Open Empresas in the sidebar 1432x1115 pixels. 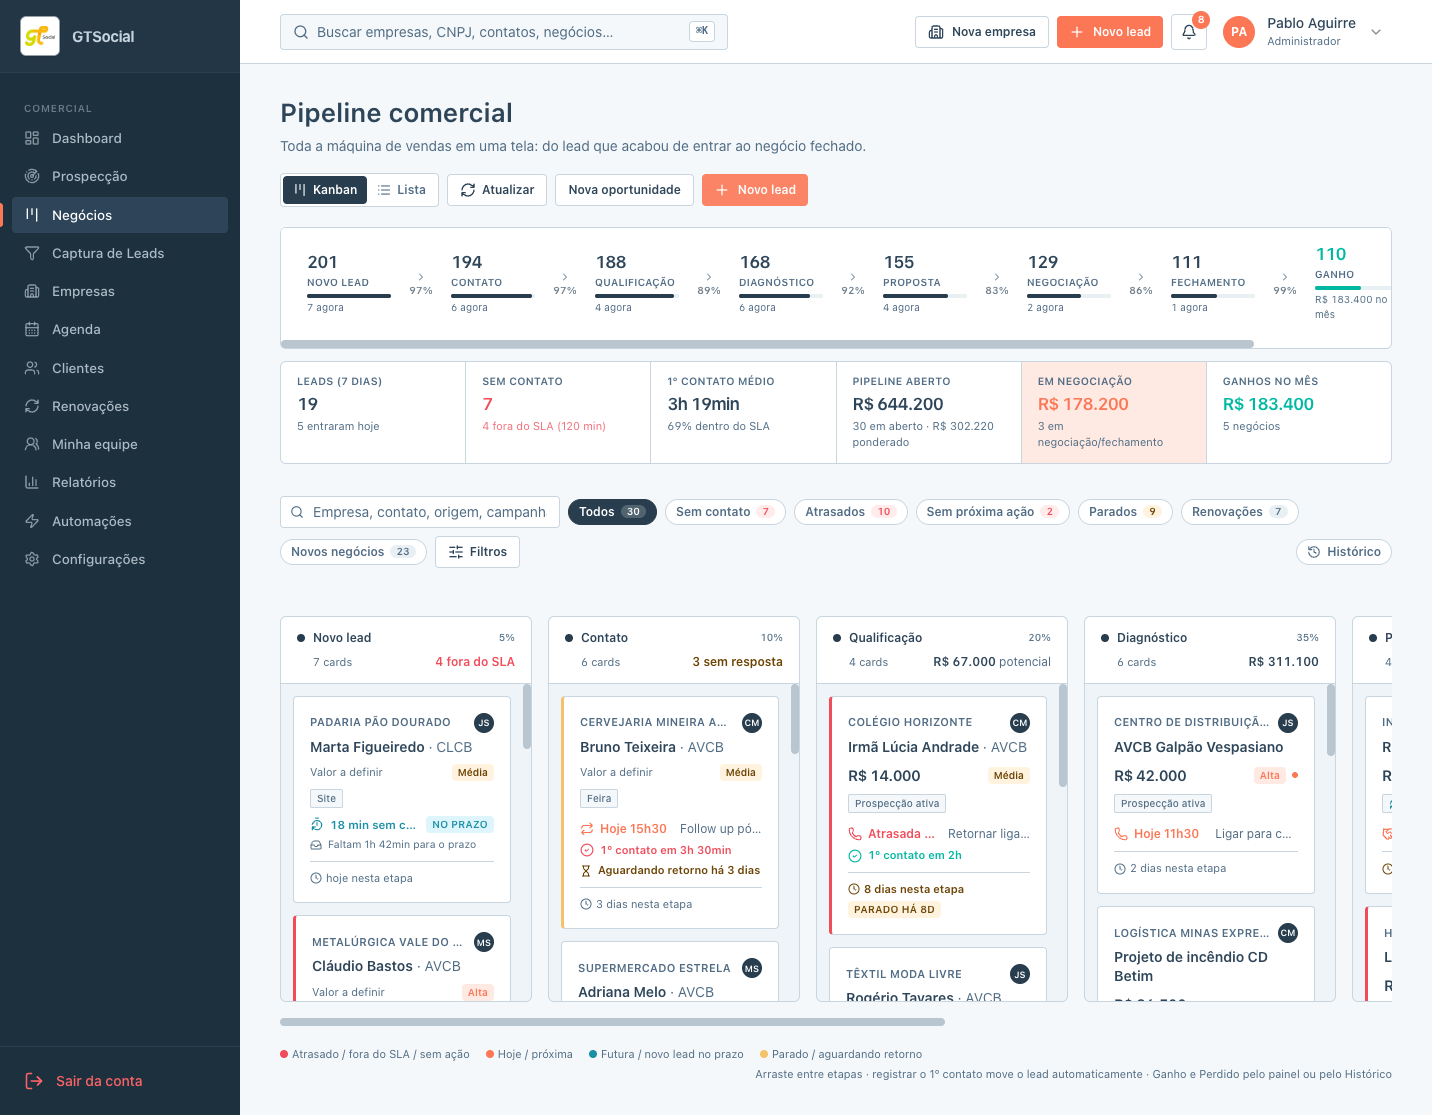pyautogui.click(x=120, y=291)
